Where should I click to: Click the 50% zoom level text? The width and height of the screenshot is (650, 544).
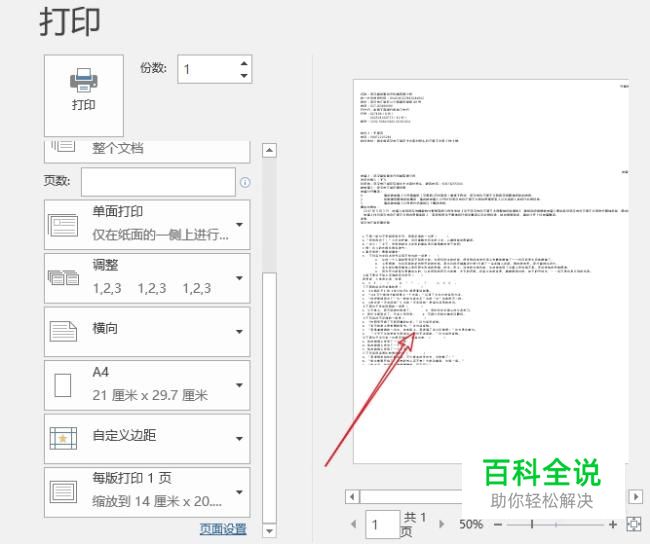[471, 524]
